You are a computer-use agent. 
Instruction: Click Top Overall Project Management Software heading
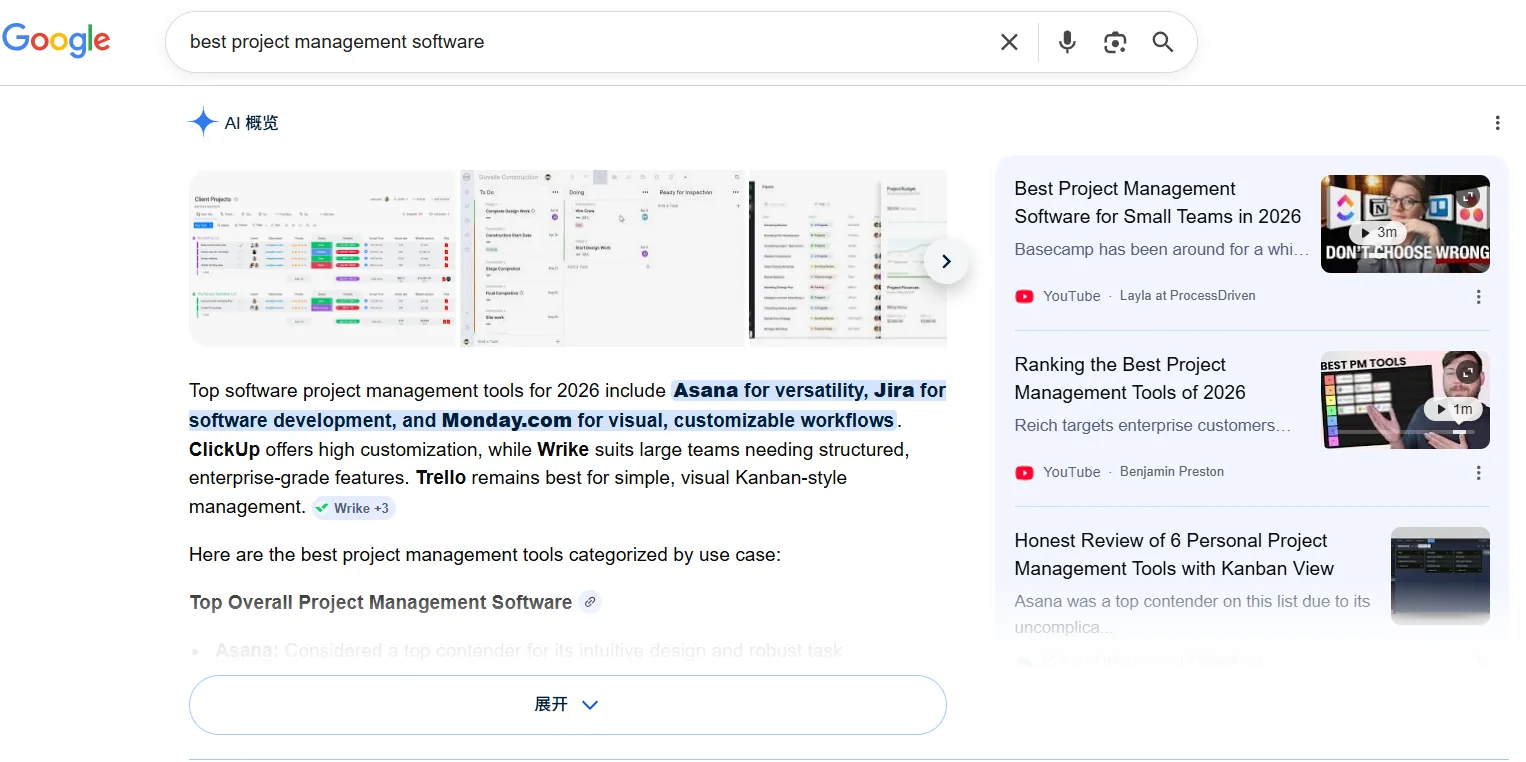(381, 602)
